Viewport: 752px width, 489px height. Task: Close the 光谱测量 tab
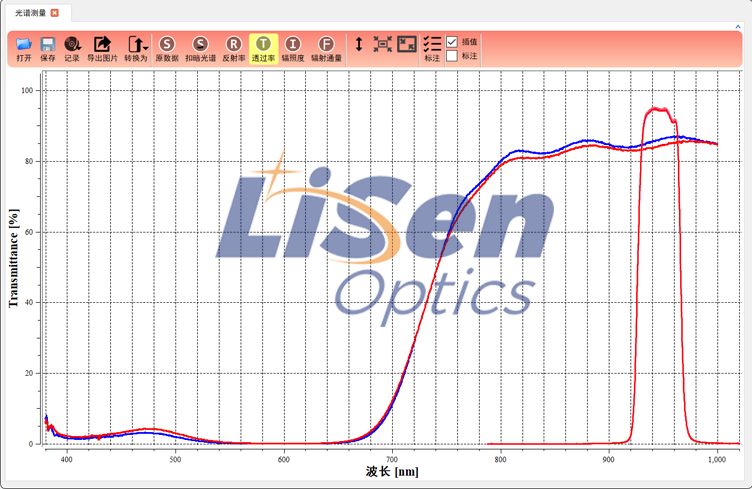(x=55, y=13)
